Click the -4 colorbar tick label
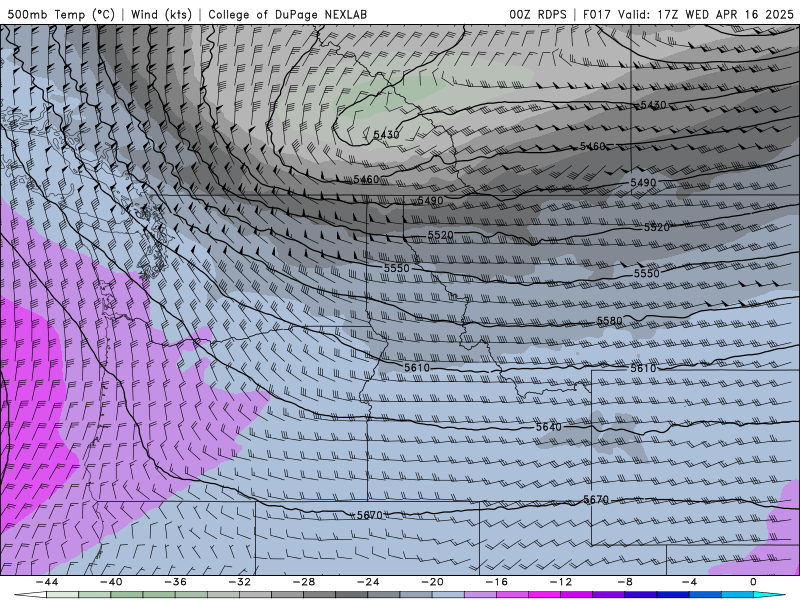Screen dimensions: 800x600 coord(689,582)
